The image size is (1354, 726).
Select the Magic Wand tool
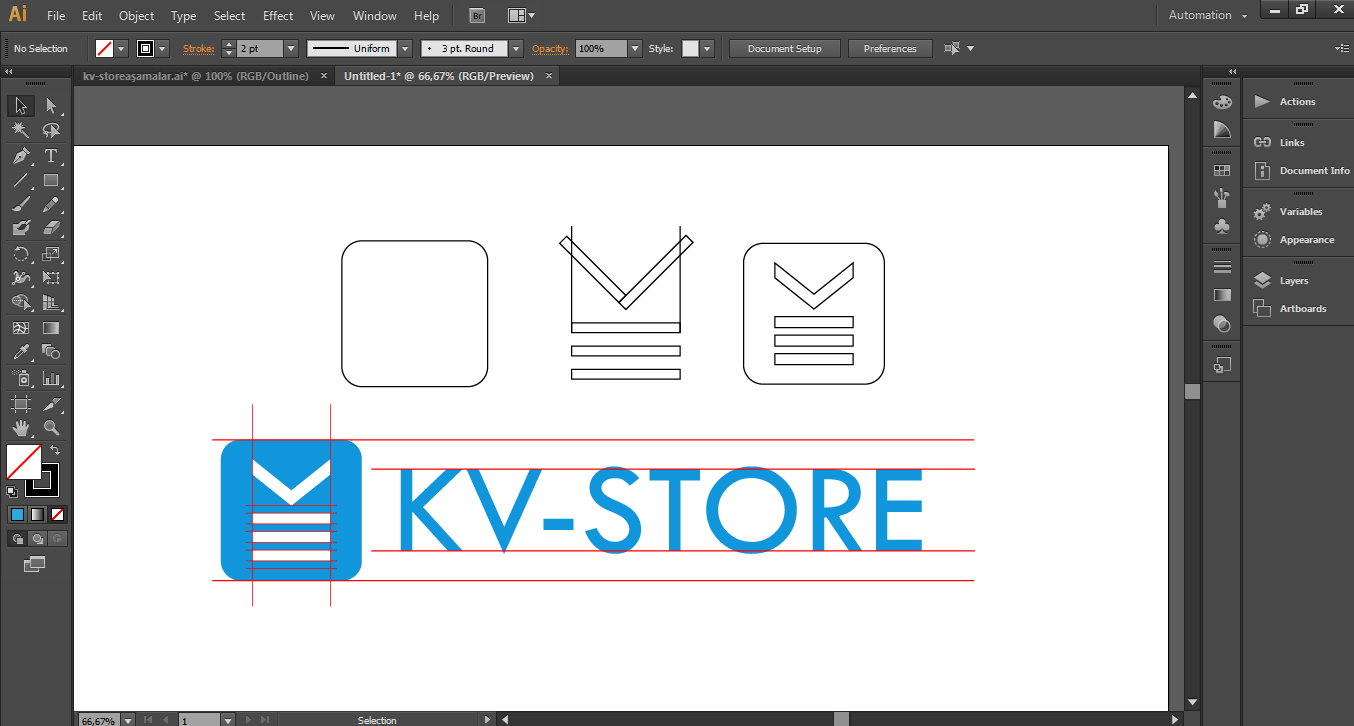(20, 130)
